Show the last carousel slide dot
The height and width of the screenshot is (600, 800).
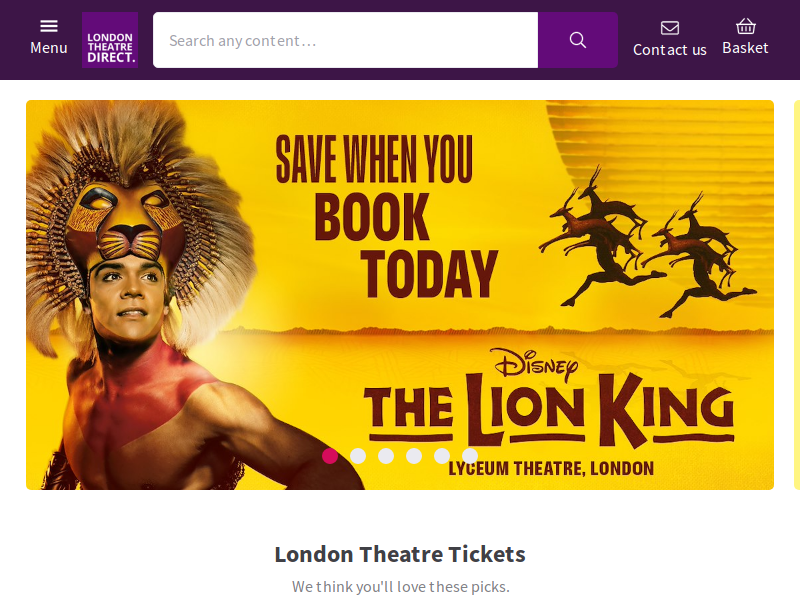pyautogui.click(x=470, y=456)
